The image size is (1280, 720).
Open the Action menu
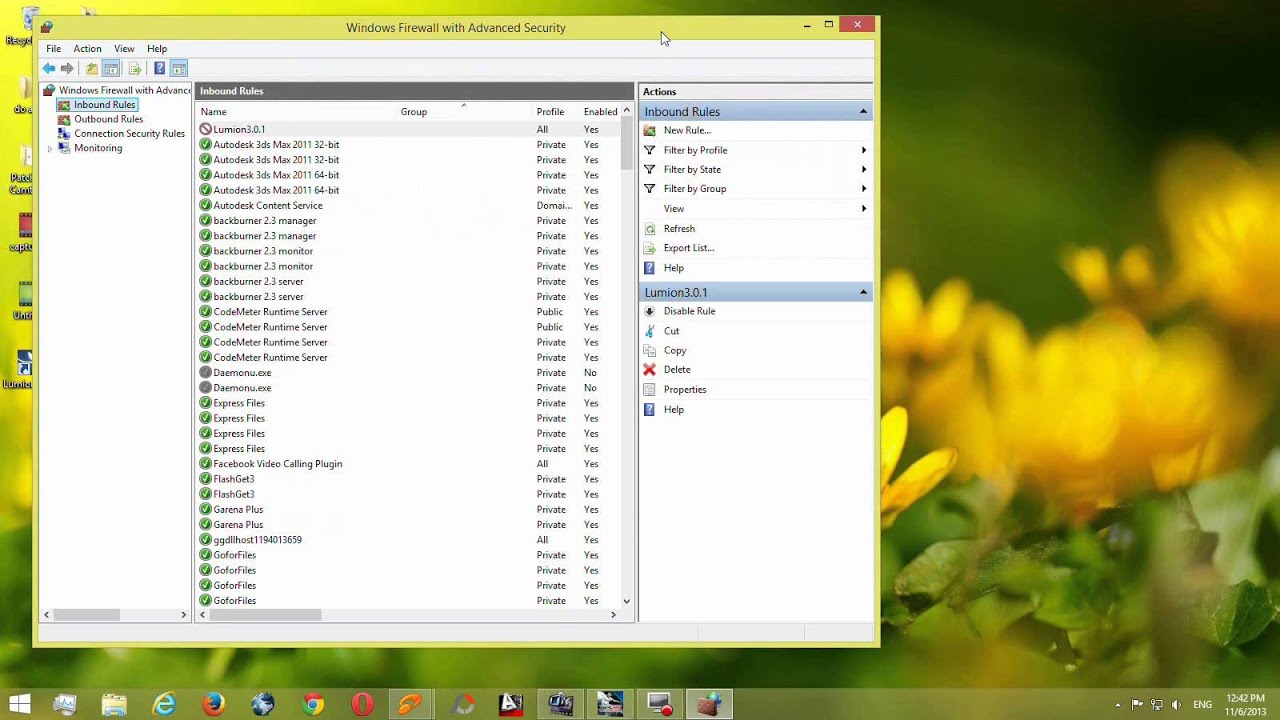pos(87,48)
